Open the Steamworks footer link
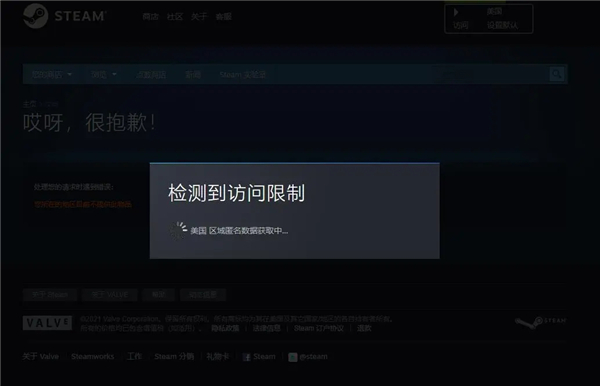The width and height of the screenshot is (600, 386). (x=93, y=357)
